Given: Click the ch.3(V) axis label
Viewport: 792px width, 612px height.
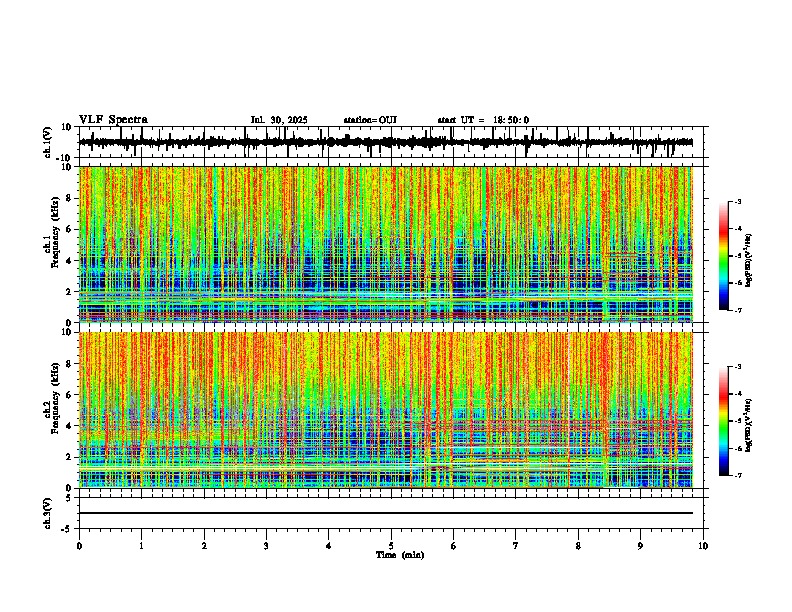Looking at the screenshot, I should pyautogui.click(x=48, y=513).
